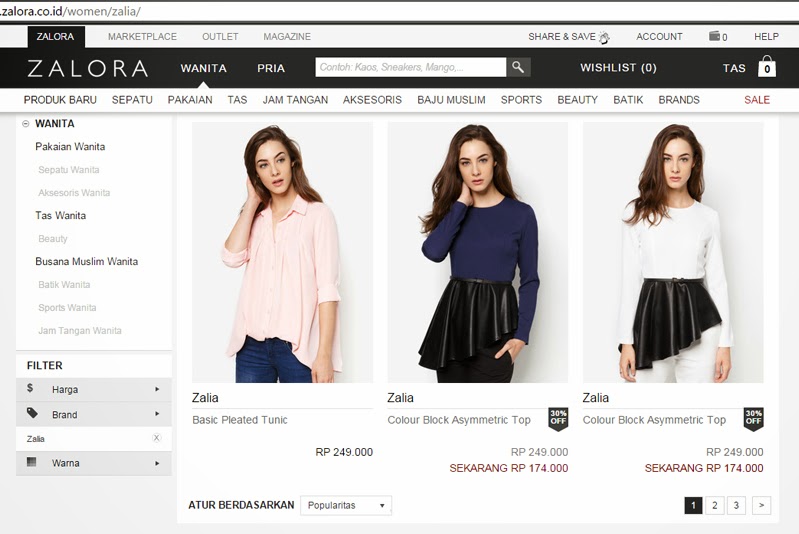799x534 pixels.
Task: Open SPORTS category menu
Action: click(521, 100)
